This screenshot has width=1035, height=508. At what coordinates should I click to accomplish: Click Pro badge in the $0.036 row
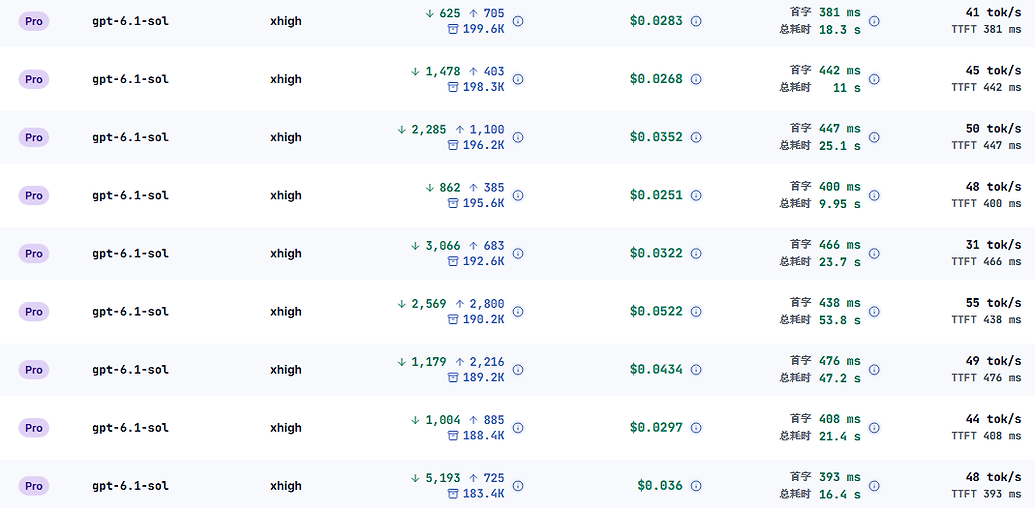(34, 486)
